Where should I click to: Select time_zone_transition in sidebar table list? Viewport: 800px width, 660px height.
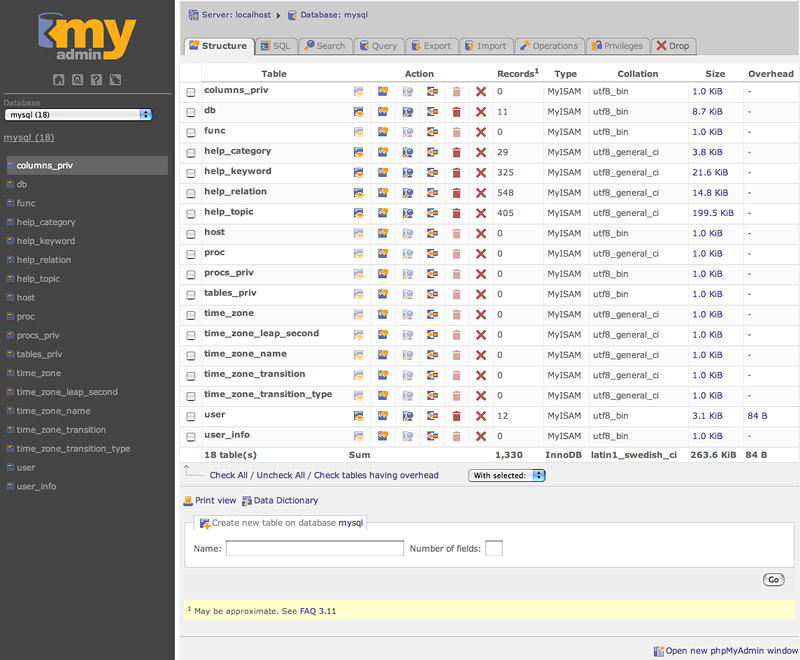point(61,429)
